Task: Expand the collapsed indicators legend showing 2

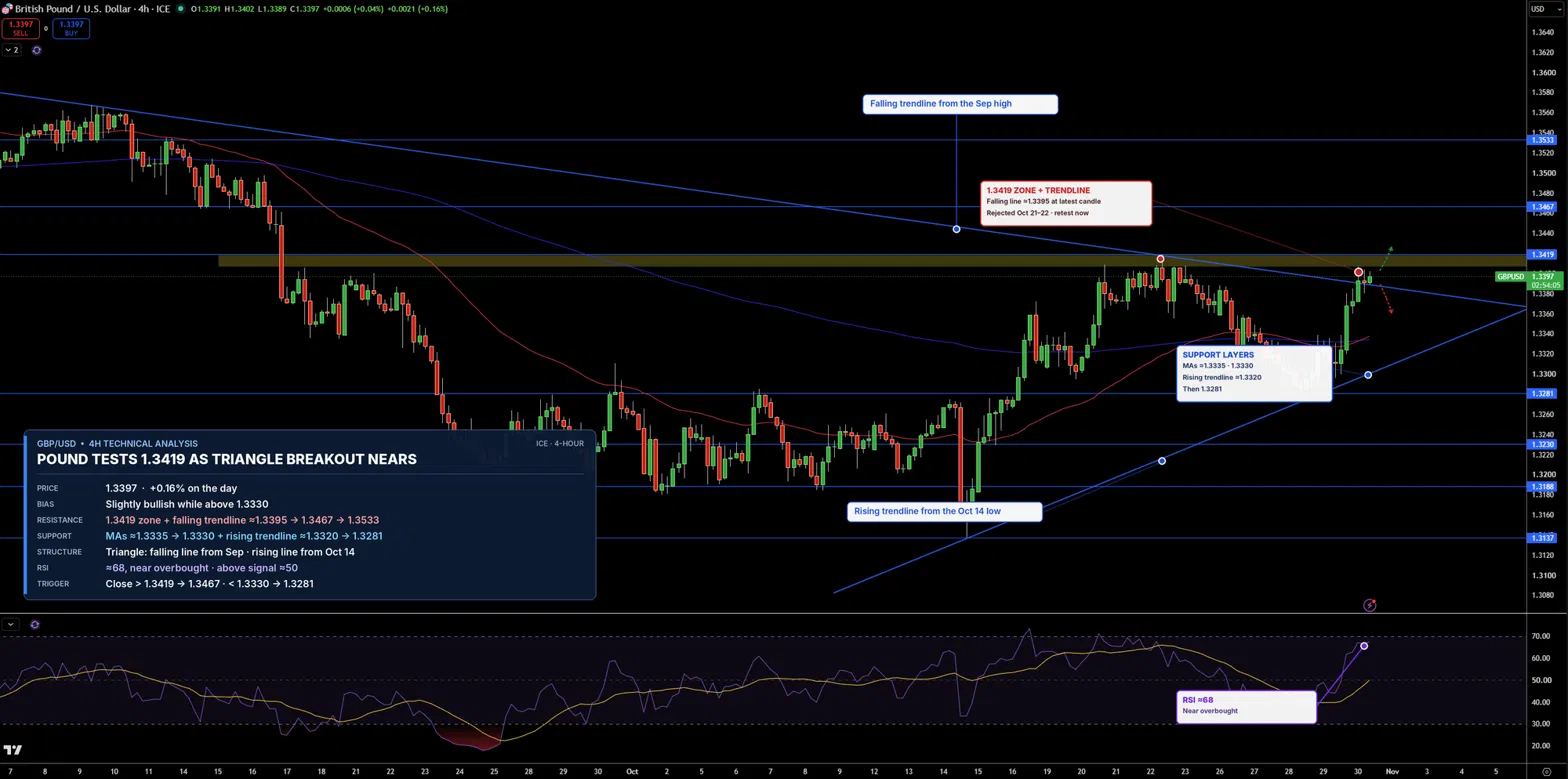Action: pyautogui.click(x=12, y=49)
